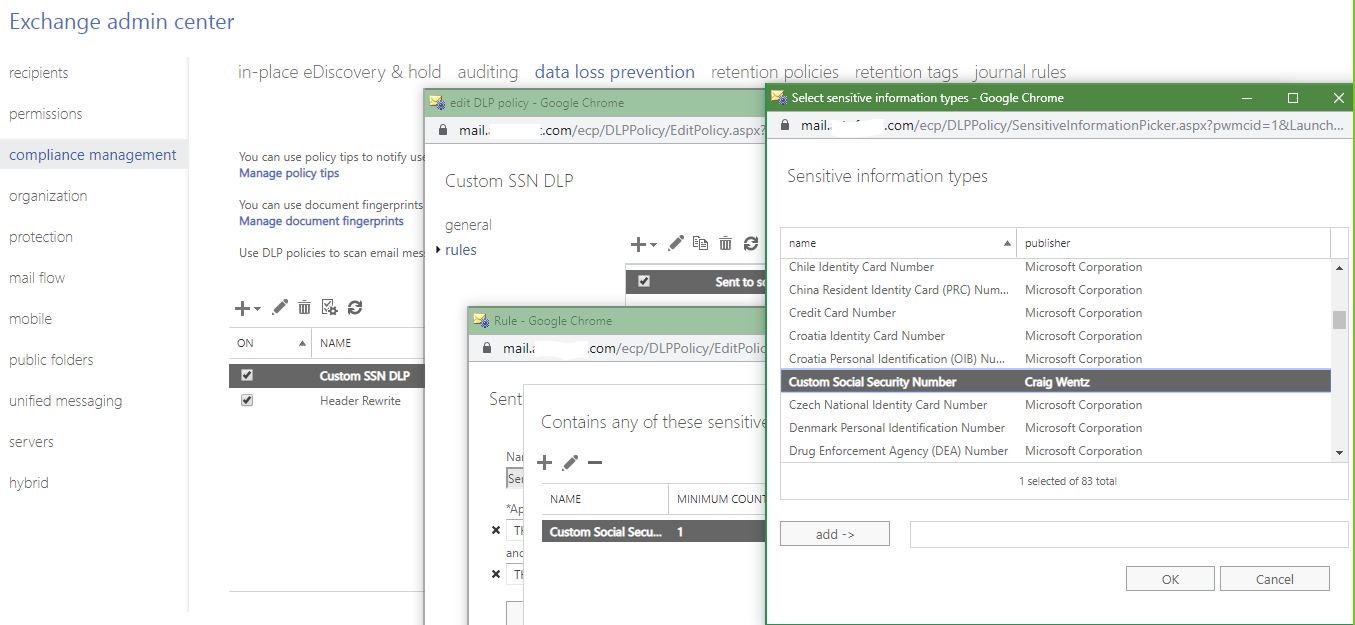Click the search input beside the add button
1355x625 pixels.
[1126, 533]
